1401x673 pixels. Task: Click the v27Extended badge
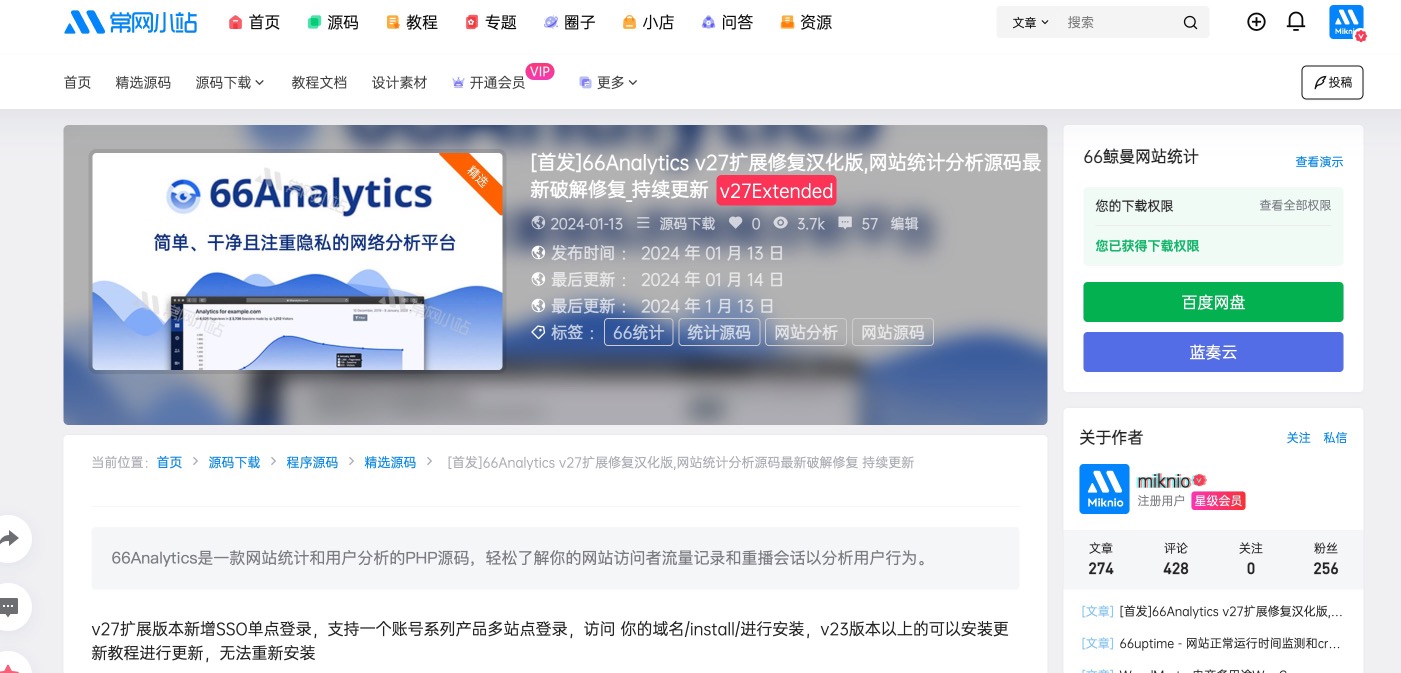pyautogui.click(x=776, y=191)
